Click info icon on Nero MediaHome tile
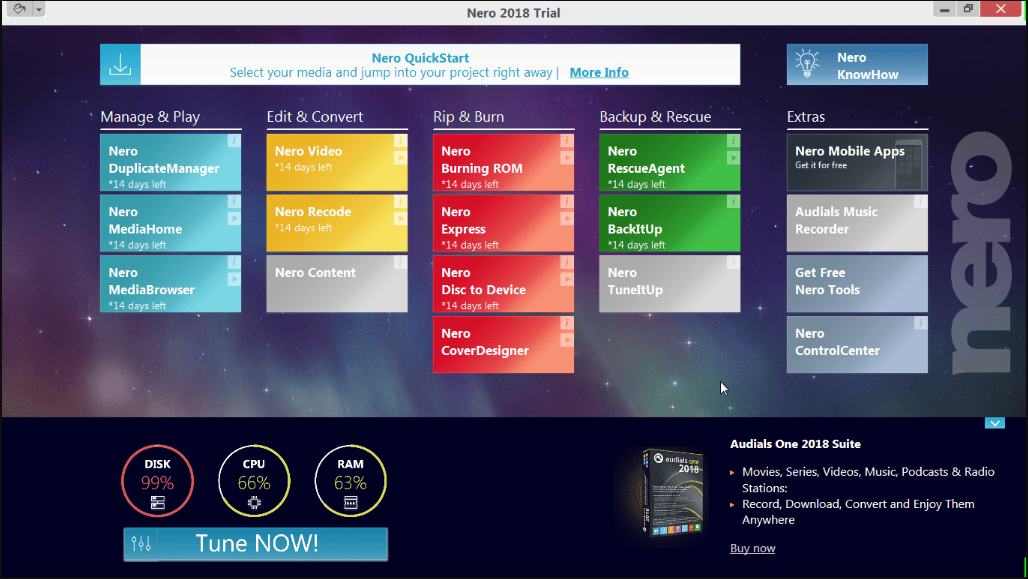1028x579 pixels. click(234, 201)
